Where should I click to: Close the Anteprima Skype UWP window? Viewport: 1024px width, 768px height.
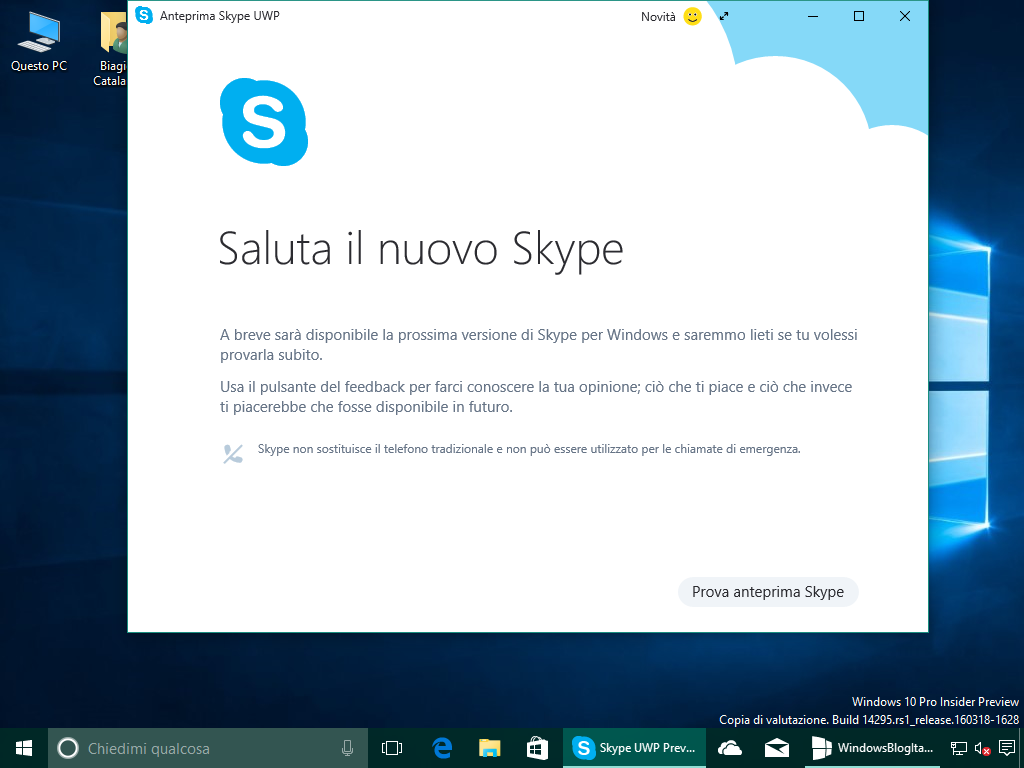coord(904,16)
